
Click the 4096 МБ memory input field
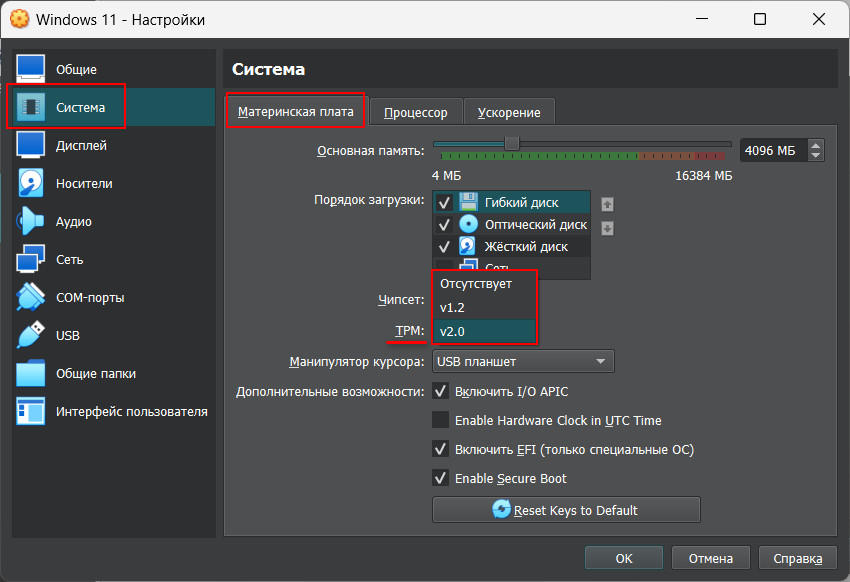tap(773, 150)
